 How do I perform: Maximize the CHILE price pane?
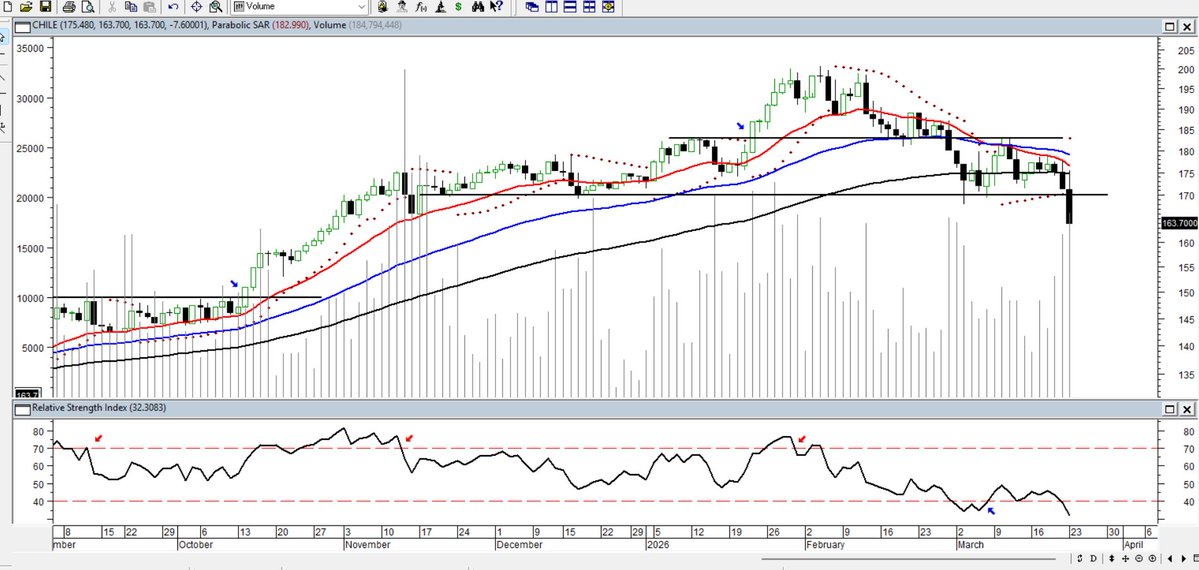coord(1170,26)
